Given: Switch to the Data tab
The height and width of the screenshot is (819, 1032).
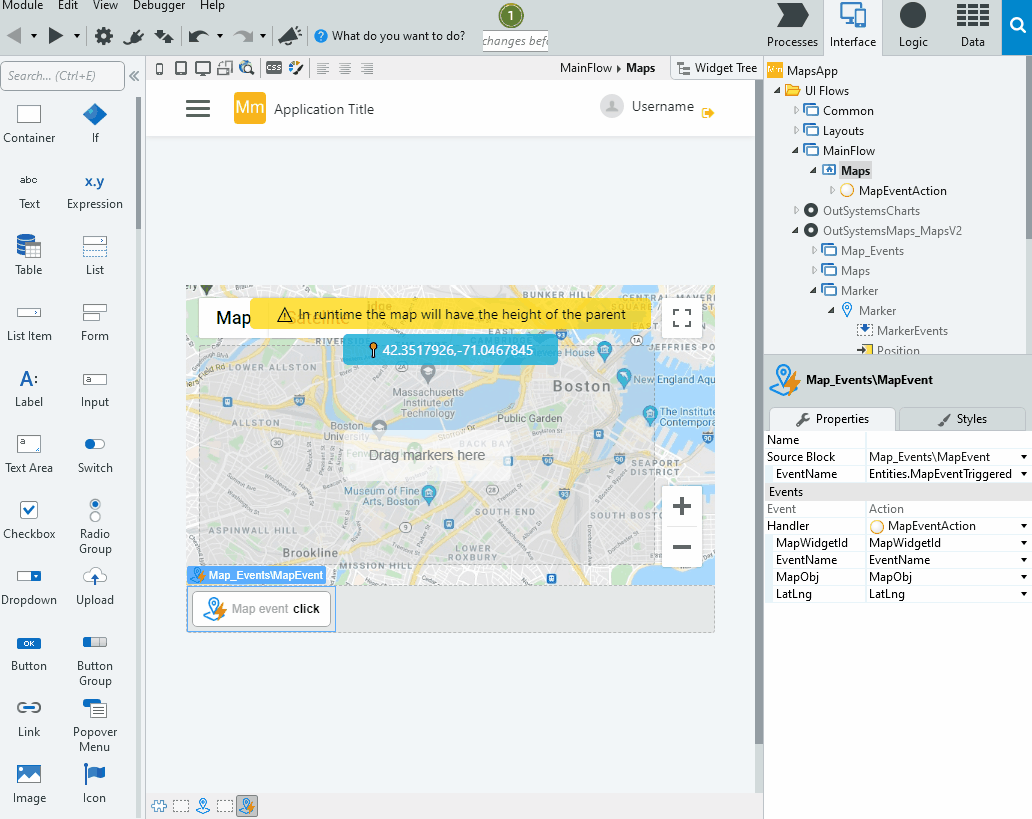Looking at the screenshot, I should (x=972, y=26).
